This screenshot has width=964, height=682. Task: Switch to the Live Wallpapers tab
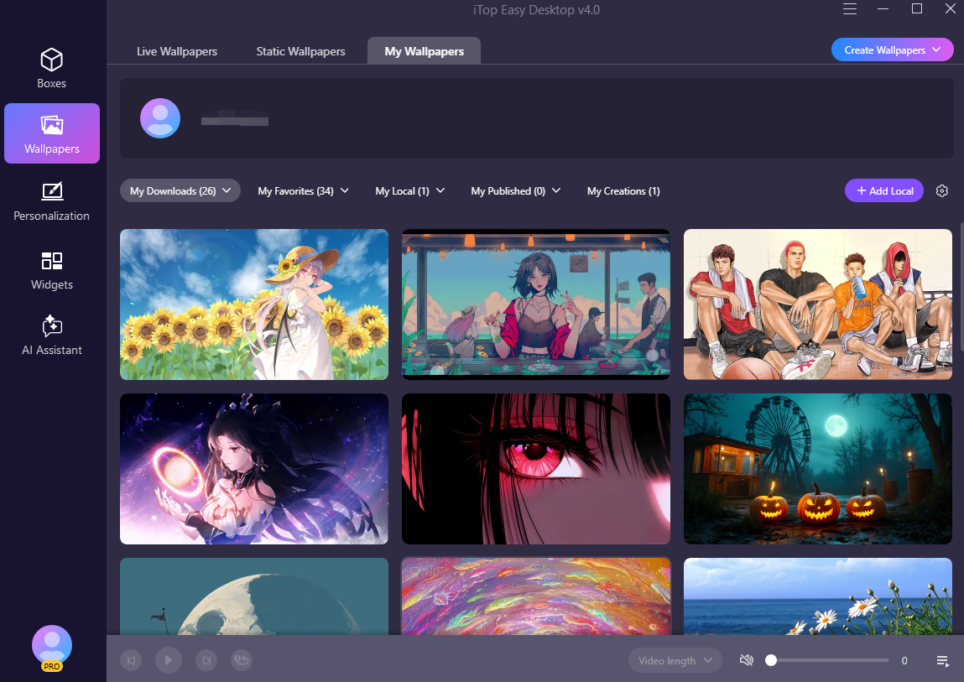(x=176, y=52)
